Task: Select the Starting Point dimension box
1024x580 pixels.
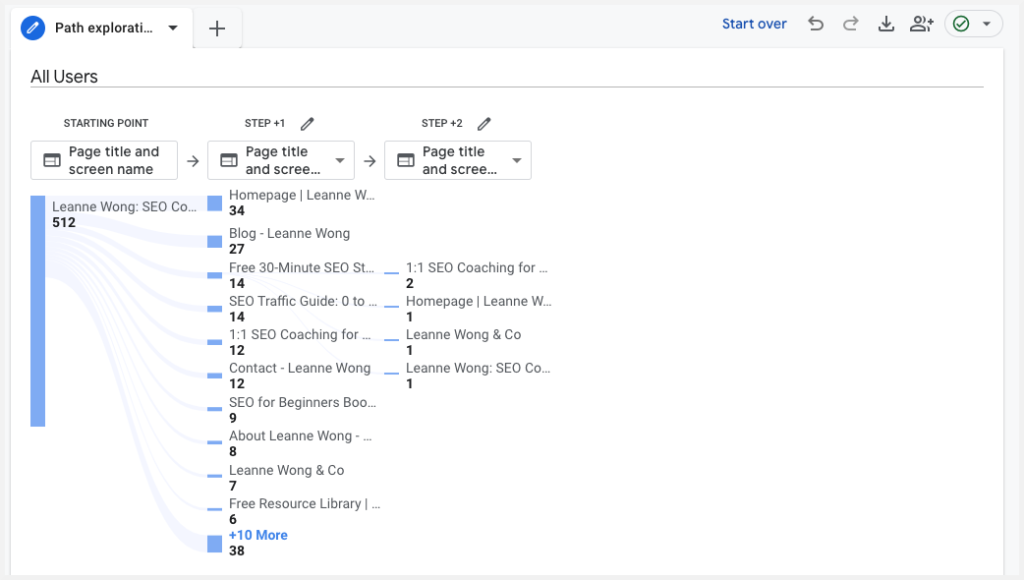Action: (x=104, y=160)
